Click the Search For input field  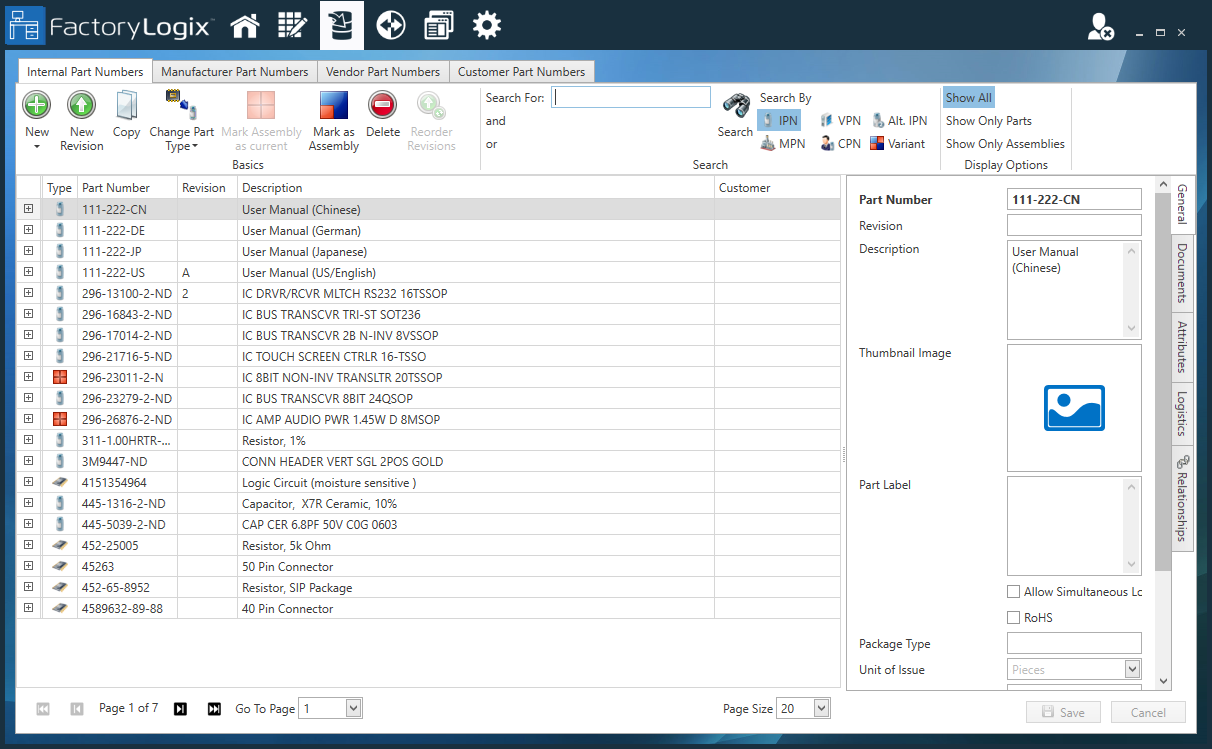tap(631, 98)
